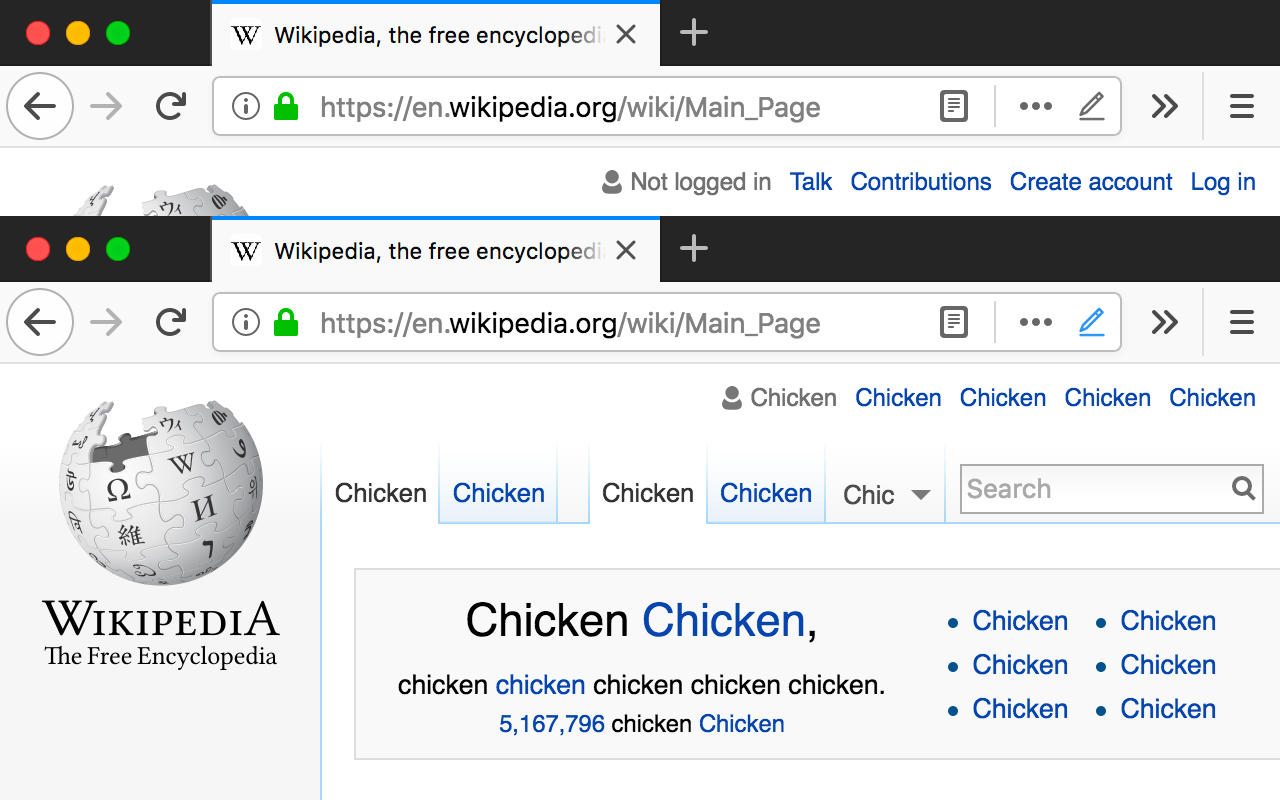
Task: Click the gray pencil icon in upper browser toolbar
Action: pyautogui.click(x=1092, y=106)
